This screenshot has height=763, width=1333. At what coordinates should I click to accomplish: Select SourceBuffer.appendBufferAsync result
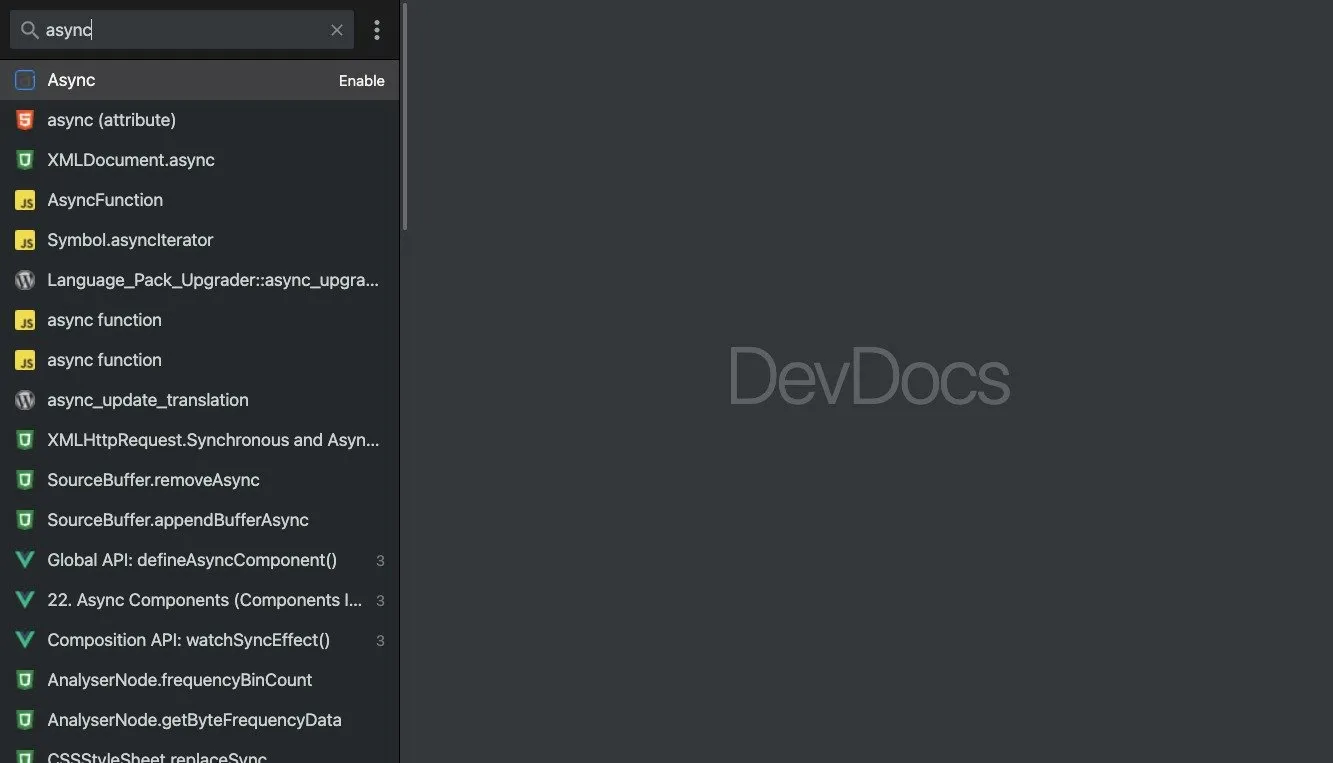[x=199, y=520]
